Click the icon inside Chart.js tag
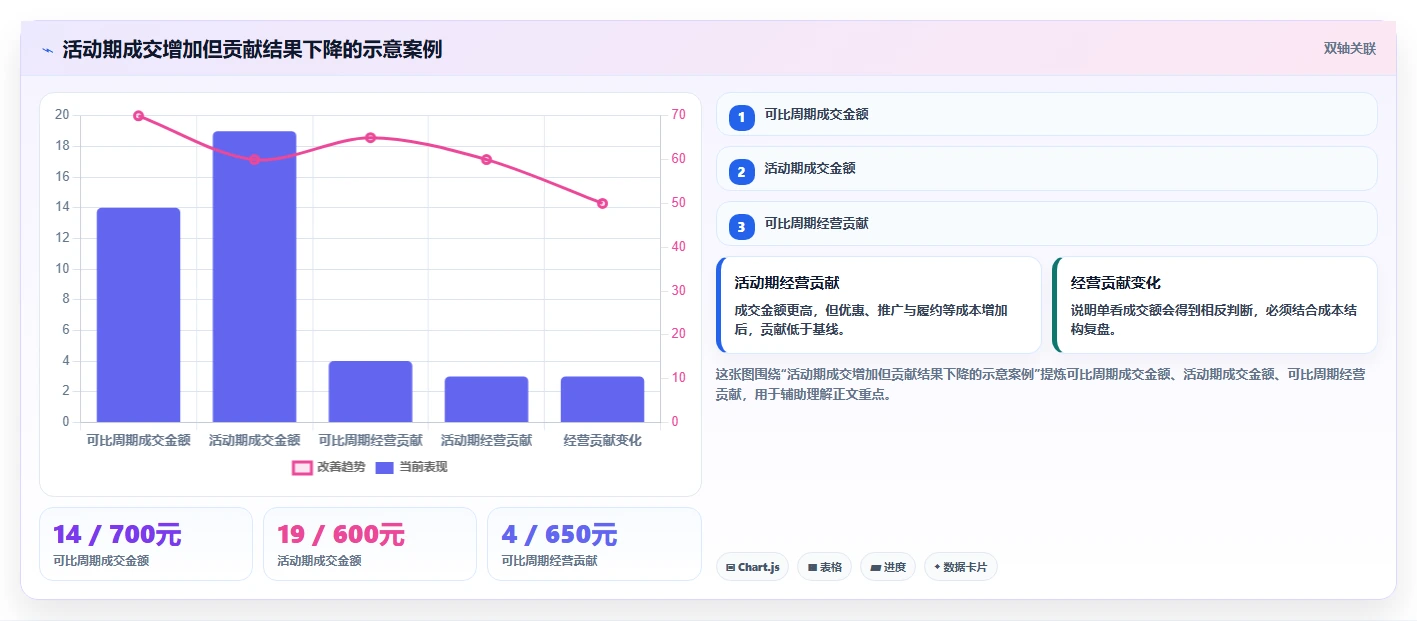This screenshot has height=621, width=1417. 731,568
